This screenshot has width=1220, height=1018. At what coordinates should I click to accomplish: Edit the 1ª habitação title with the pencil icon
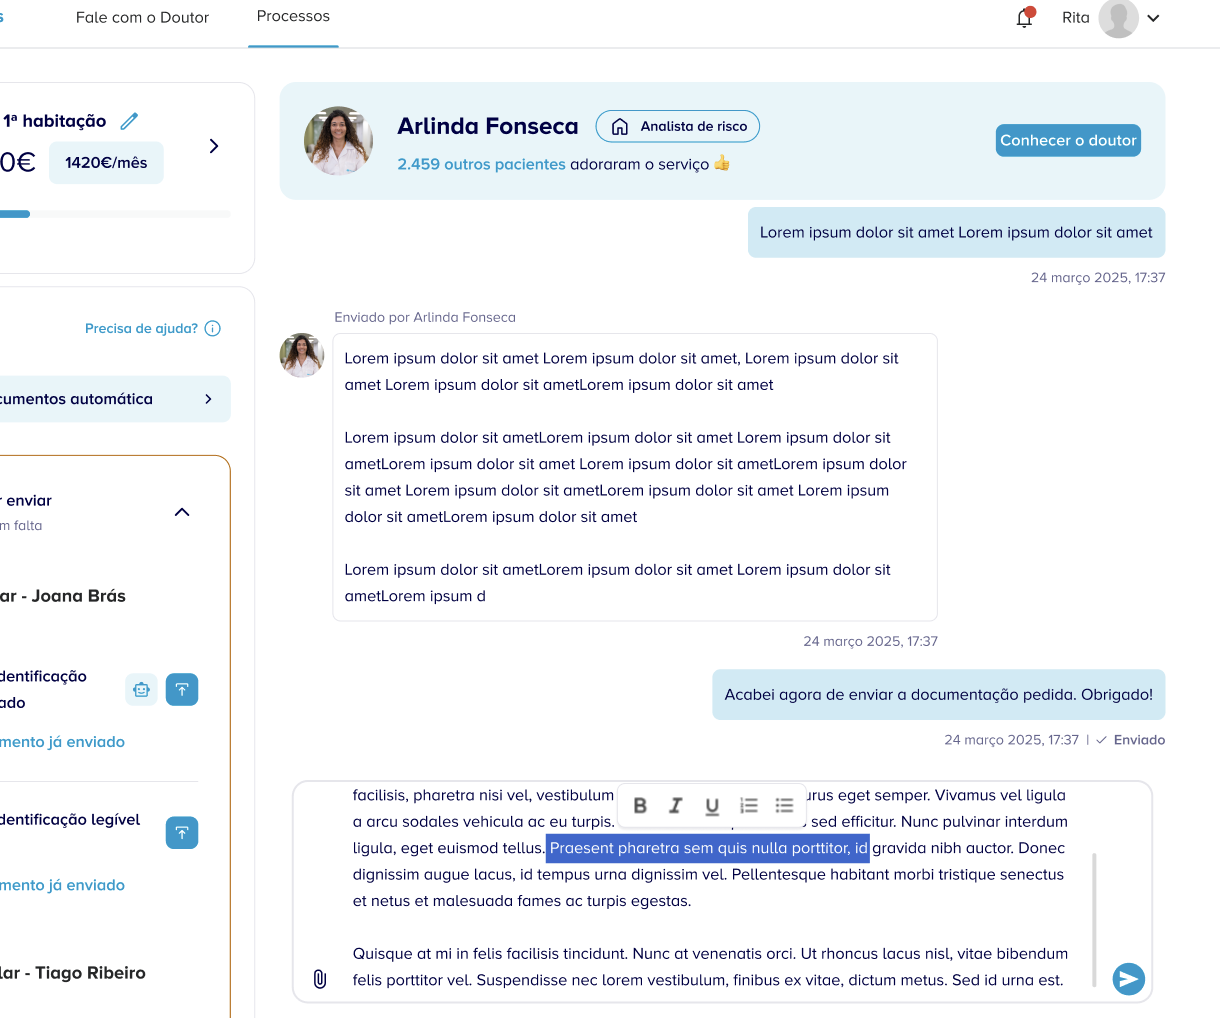129,120
